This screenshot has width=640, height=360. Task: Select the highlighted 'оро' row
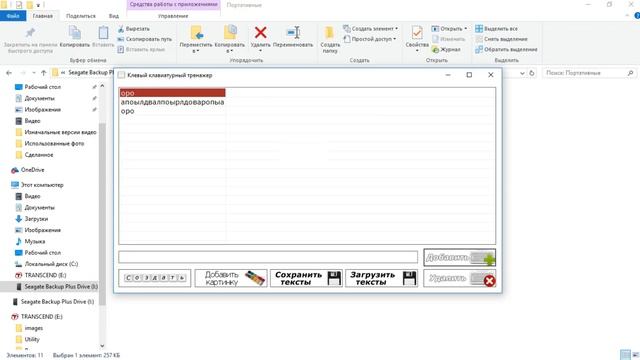point(172,93)
